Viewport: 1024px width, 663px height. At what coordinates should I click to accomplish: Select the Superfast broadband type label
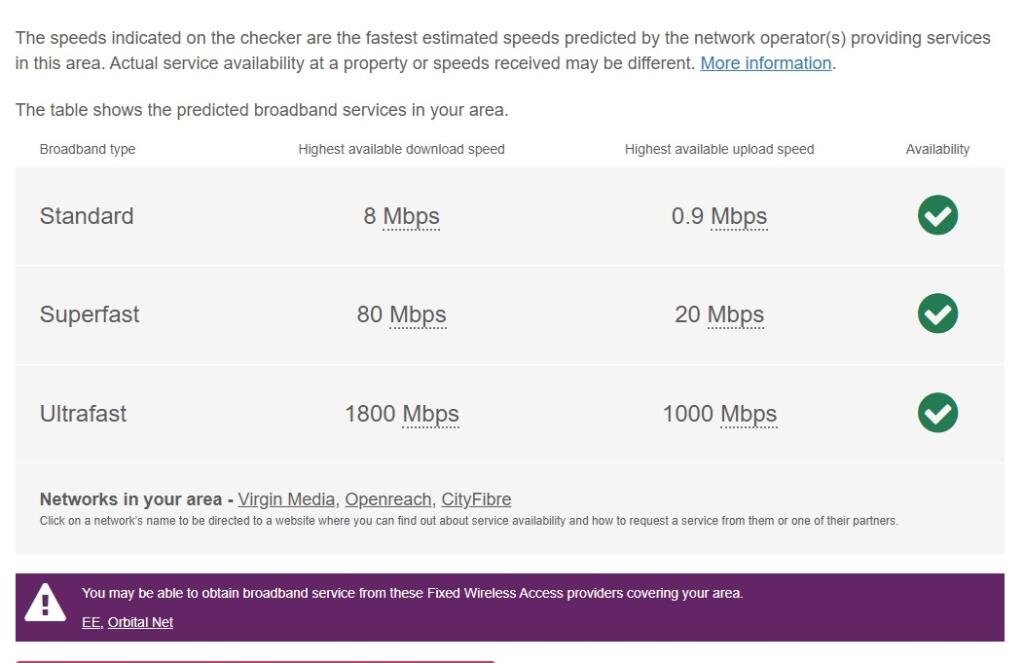(x=89, y=315)
